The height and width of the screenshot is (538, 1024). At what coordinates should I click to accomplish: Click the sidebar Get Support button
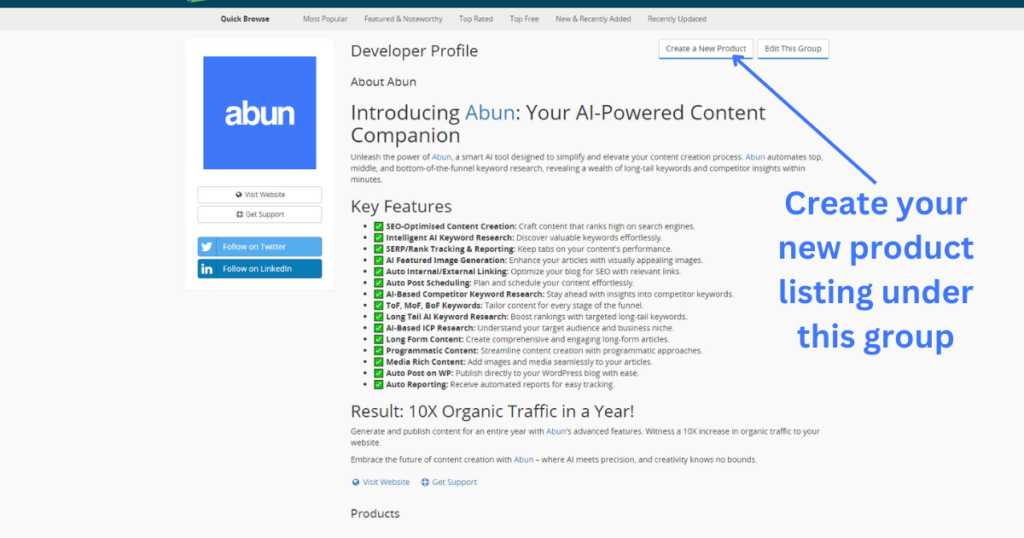tap(259, 214)
